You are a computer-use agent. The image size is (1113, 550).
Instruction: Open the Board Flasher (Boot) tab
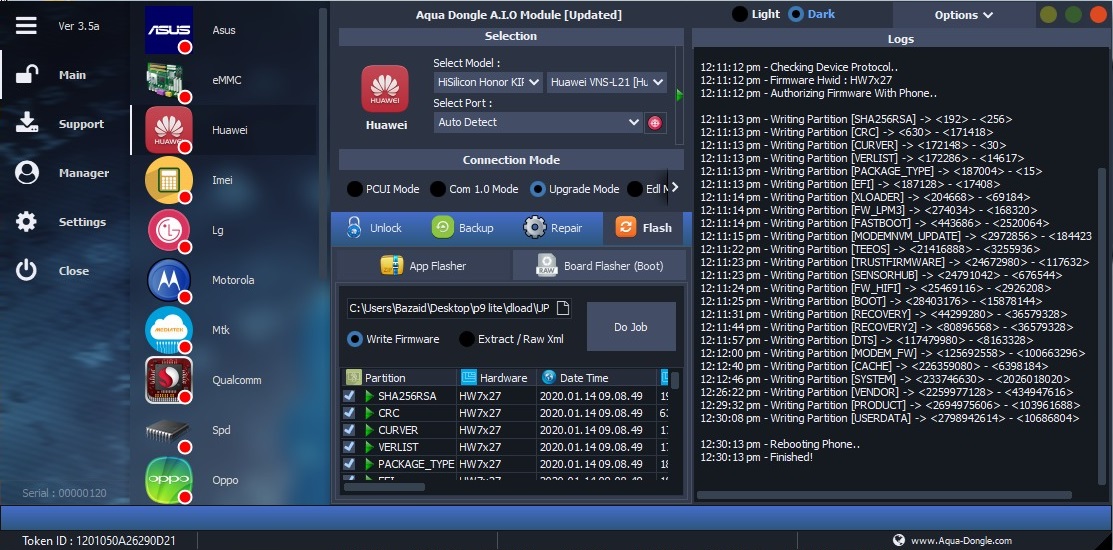pos(599,266)
